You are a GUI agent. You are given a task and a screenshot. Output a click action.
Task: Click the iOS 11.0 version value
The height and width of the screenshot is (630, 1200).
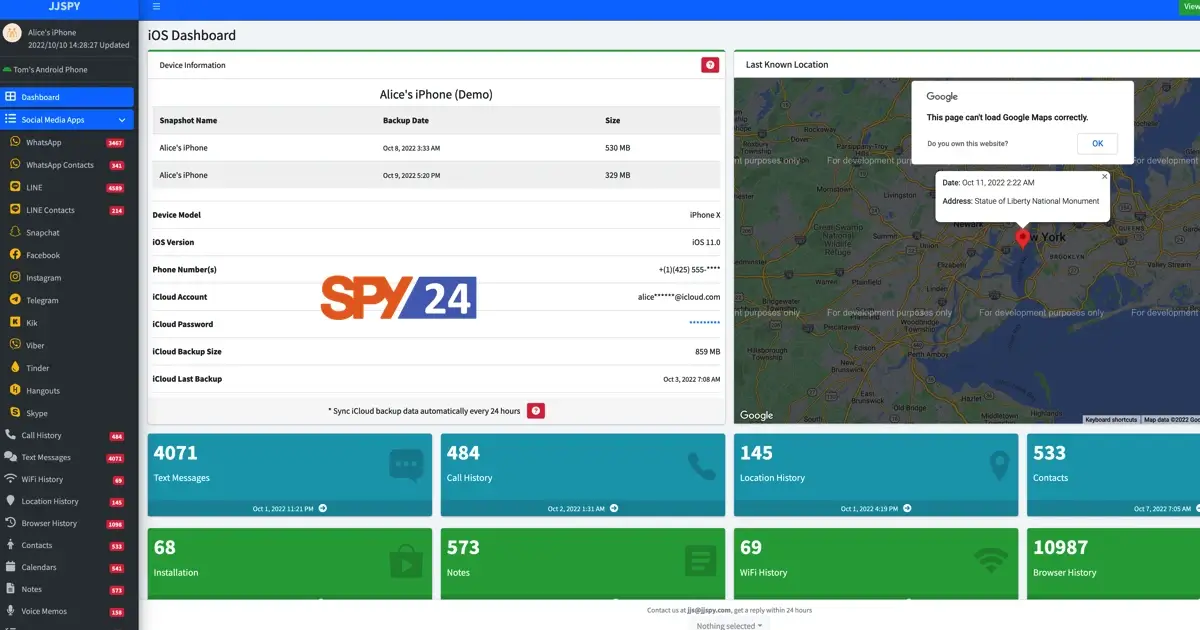pyautogui.click(x=706, y=242)
